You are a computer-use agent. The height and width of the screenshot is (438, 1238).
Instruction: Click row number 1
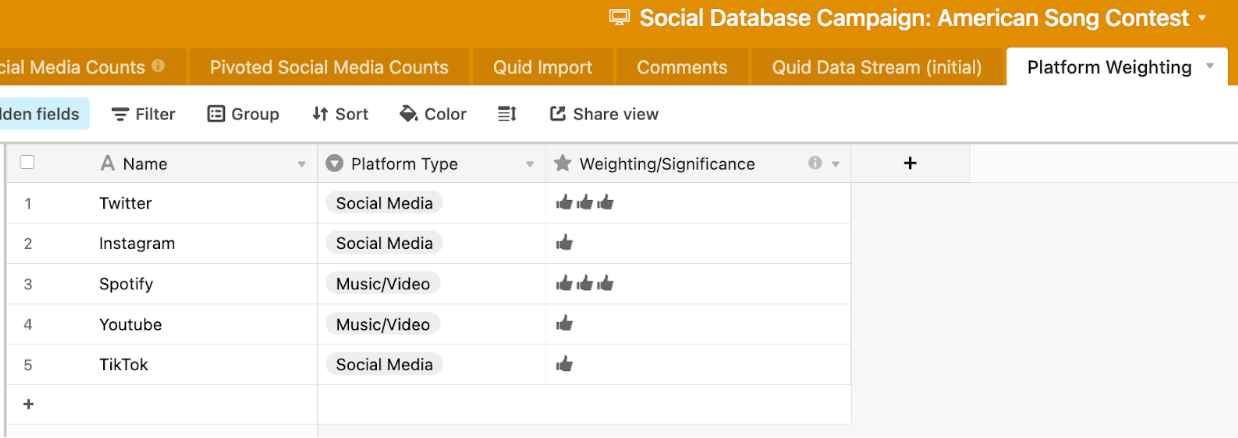coord(28,203)
